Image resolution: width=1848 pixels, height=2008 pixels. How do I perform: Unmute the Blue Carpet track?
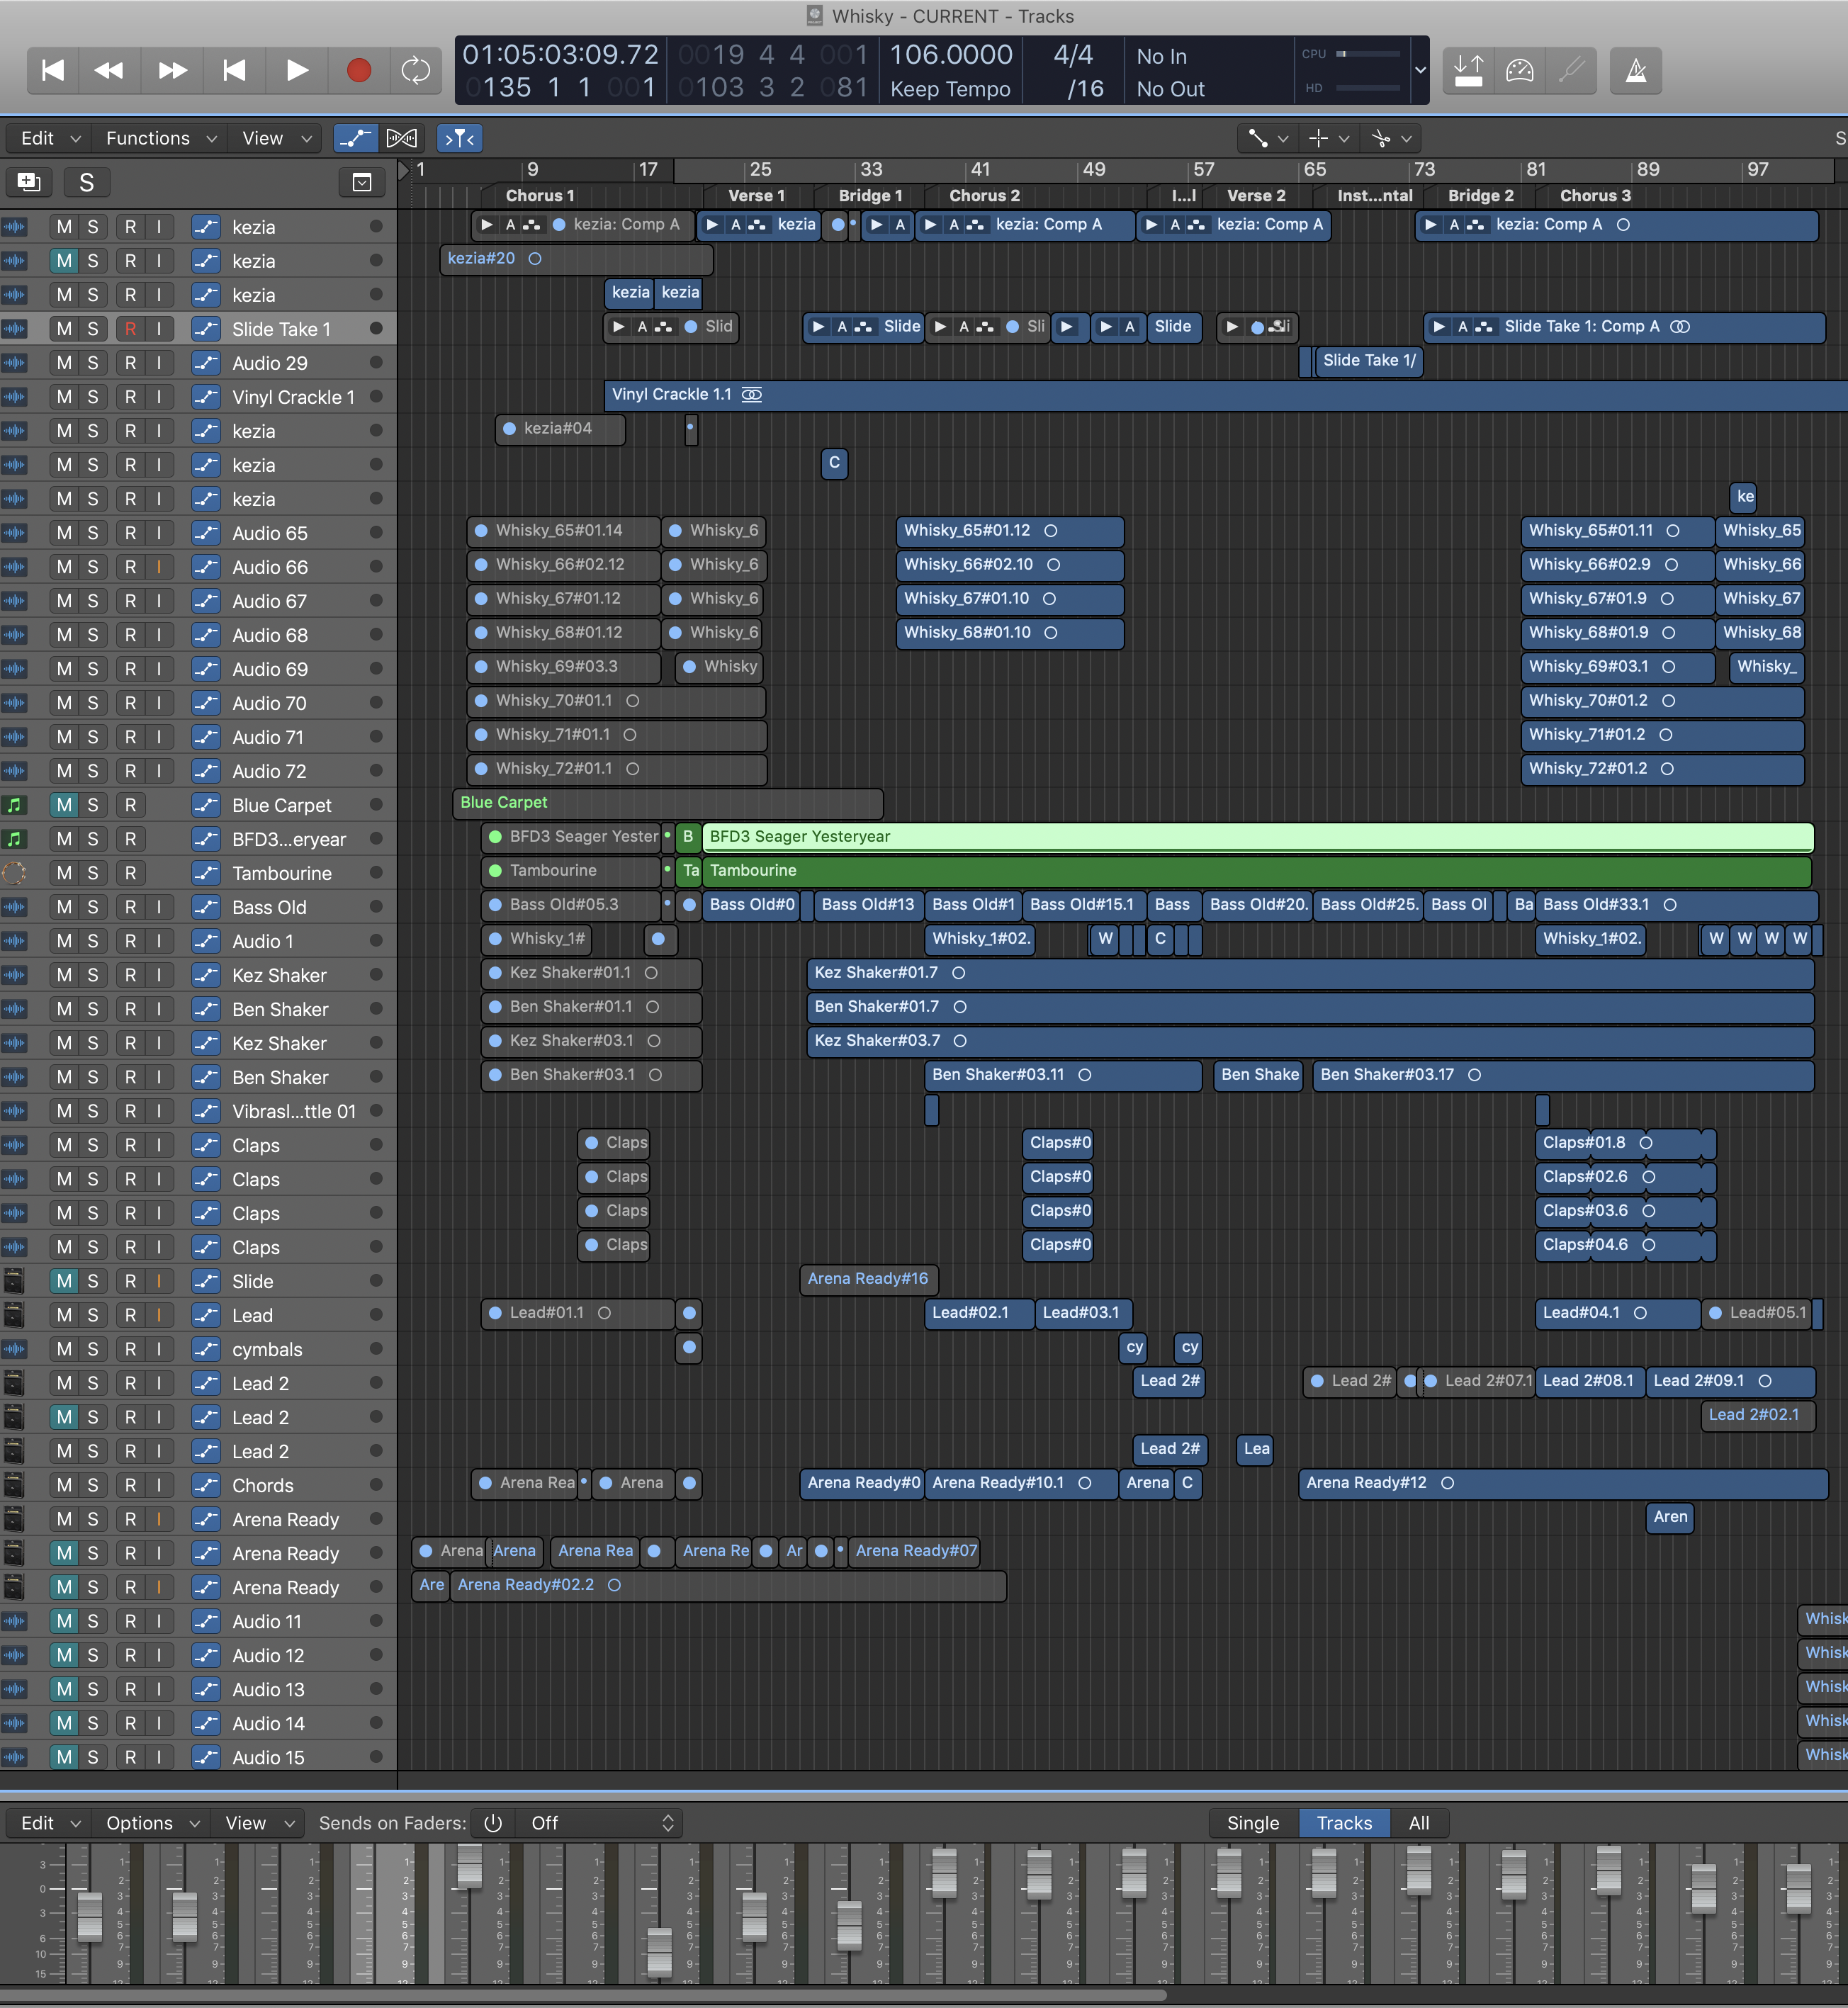[64, 805]
